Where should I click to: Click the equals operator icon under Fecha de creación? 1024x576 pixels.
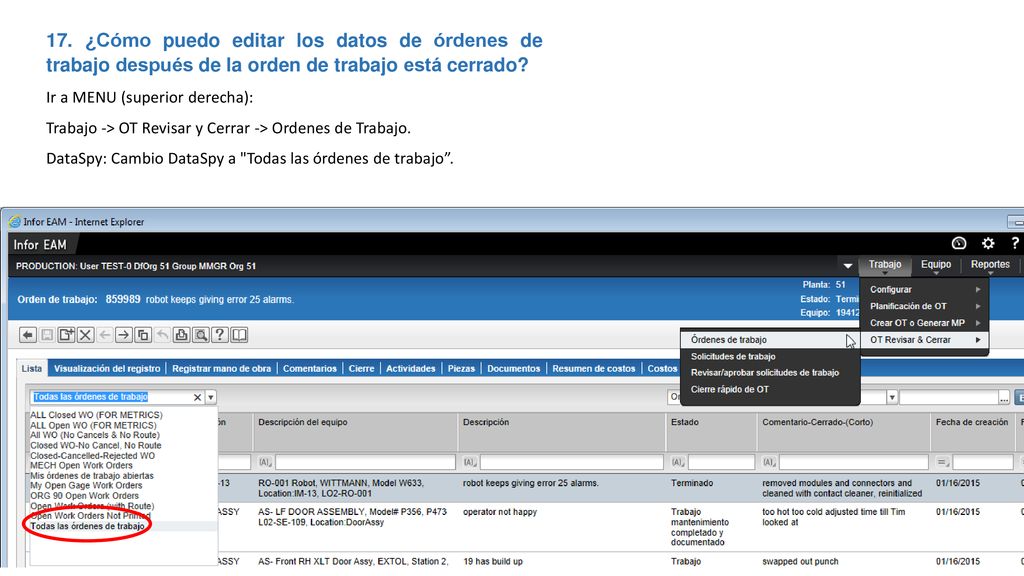click(942, 462)
